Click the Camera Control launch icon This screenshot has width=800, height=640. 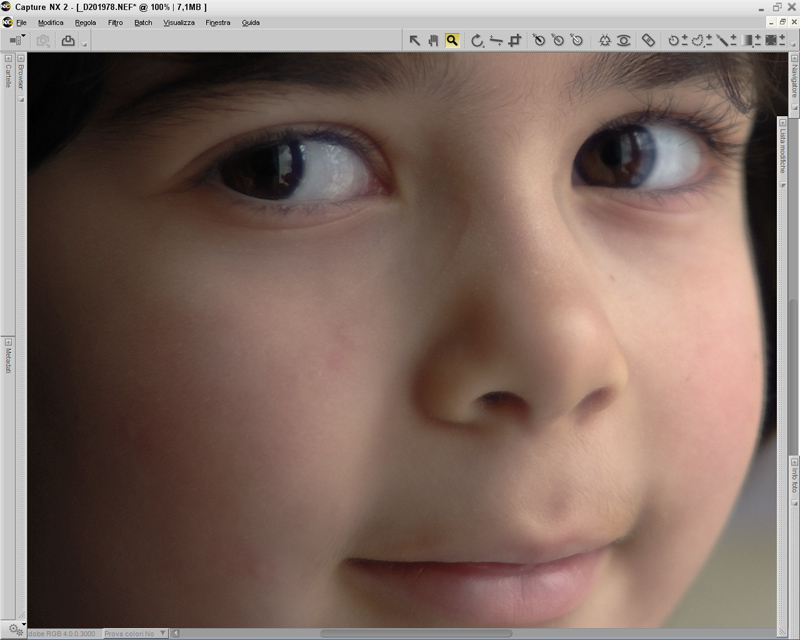pyautogui.click(x=43, y=40)
